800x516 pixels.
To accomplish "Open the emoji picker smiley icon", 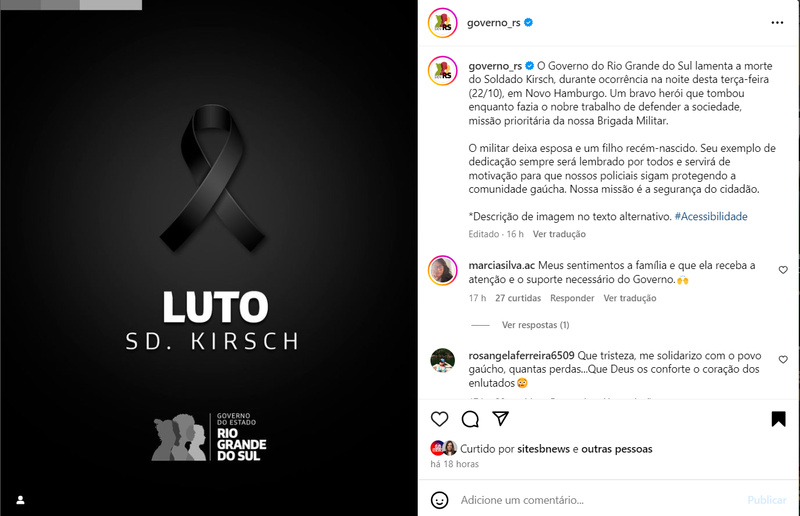I will coord(439,500).
